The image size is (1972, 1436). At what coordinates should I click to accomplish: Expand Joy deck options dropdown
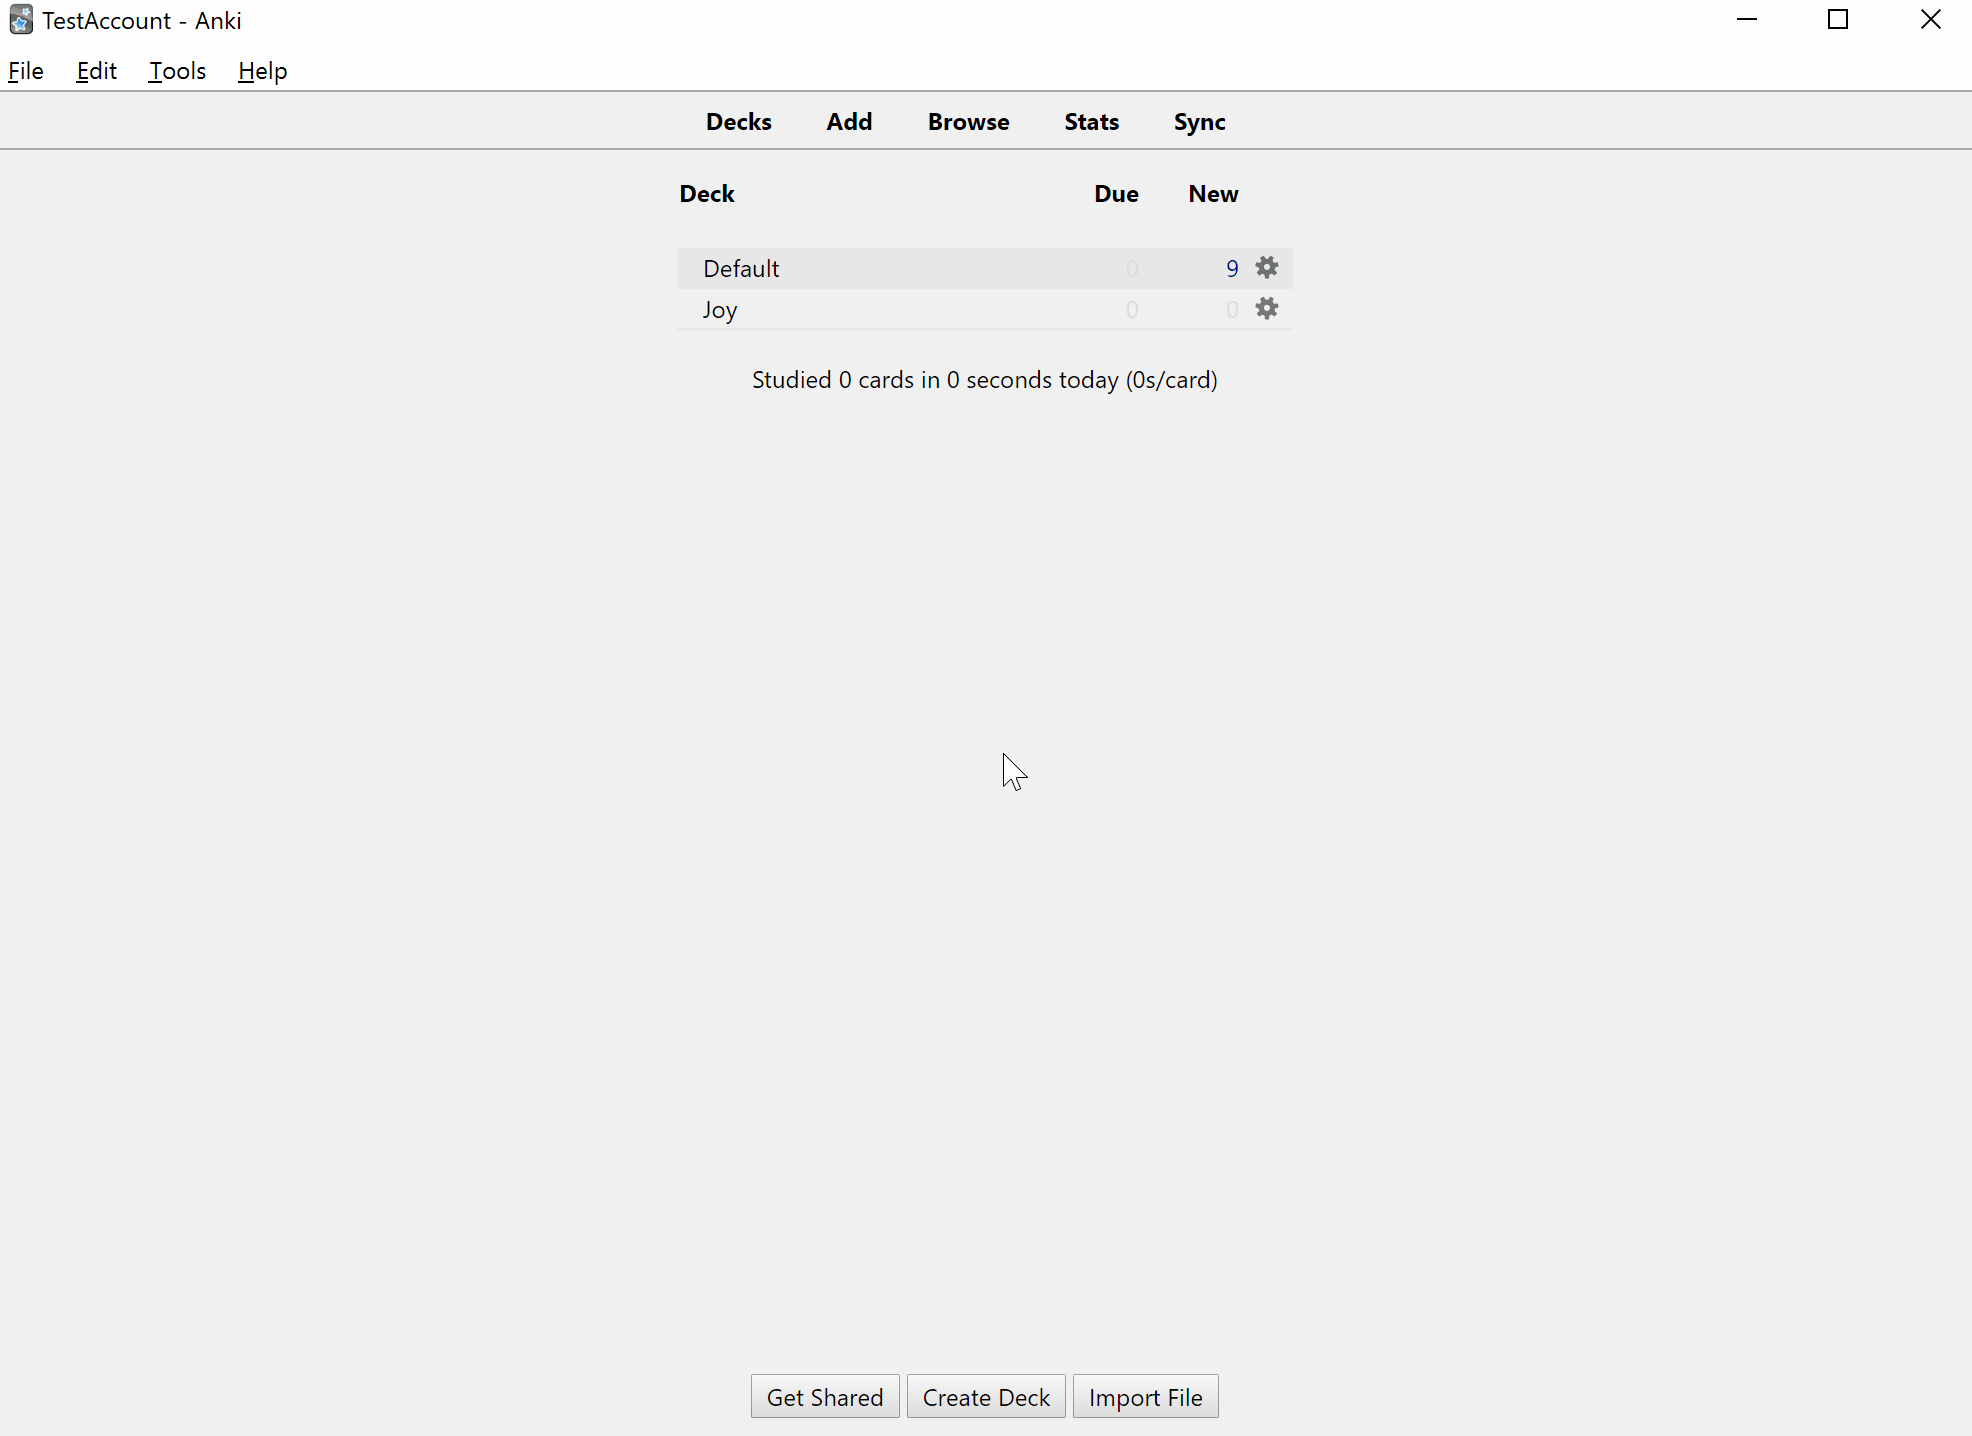pyautogui.click(x=1266, y=309)
